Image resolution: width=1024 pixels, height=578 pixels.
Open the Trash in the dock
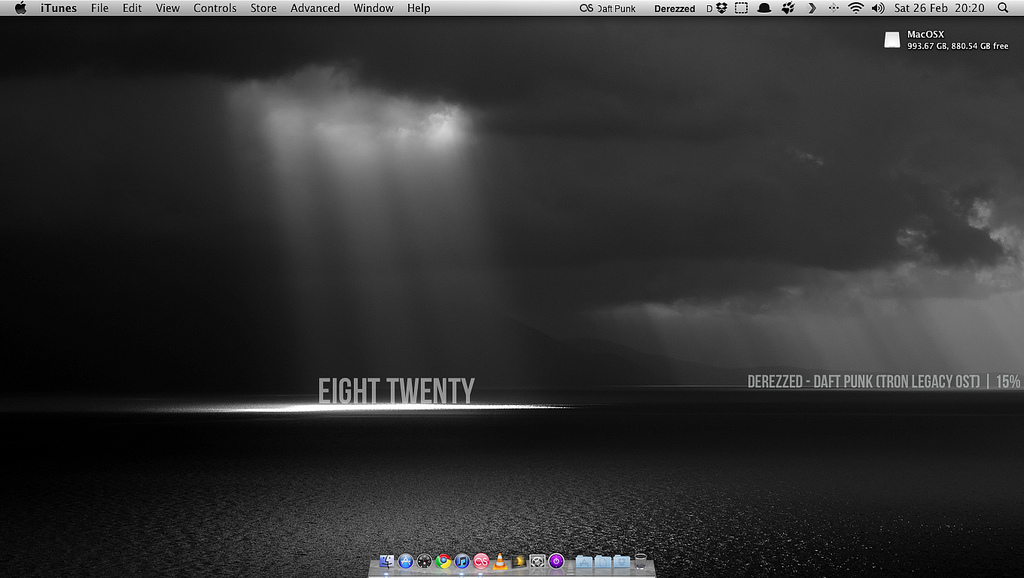coord(641,562)
